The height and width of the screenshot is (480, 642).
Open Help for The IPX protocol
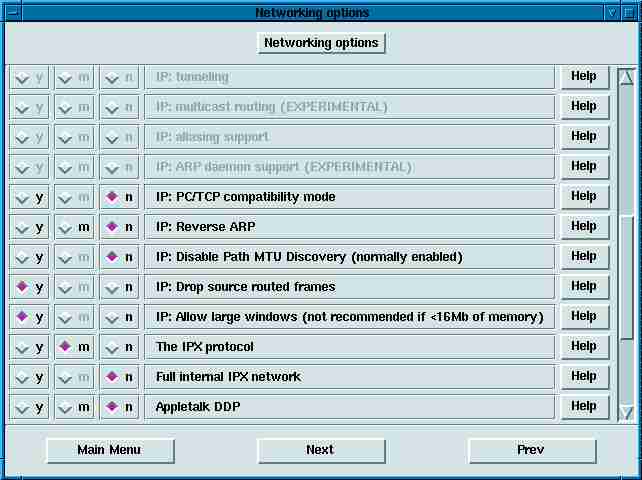point(584,347)
